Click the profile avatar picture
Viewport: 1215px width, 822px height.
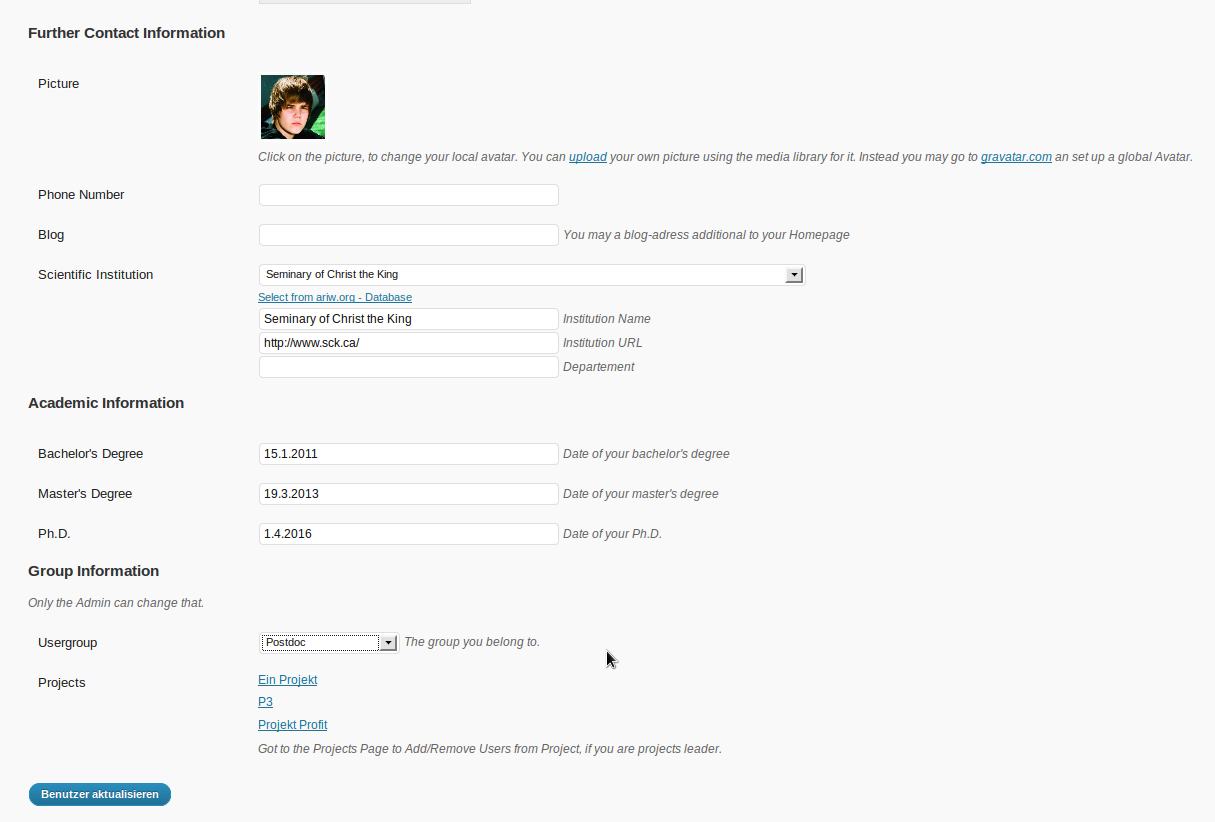pos(293,107)
